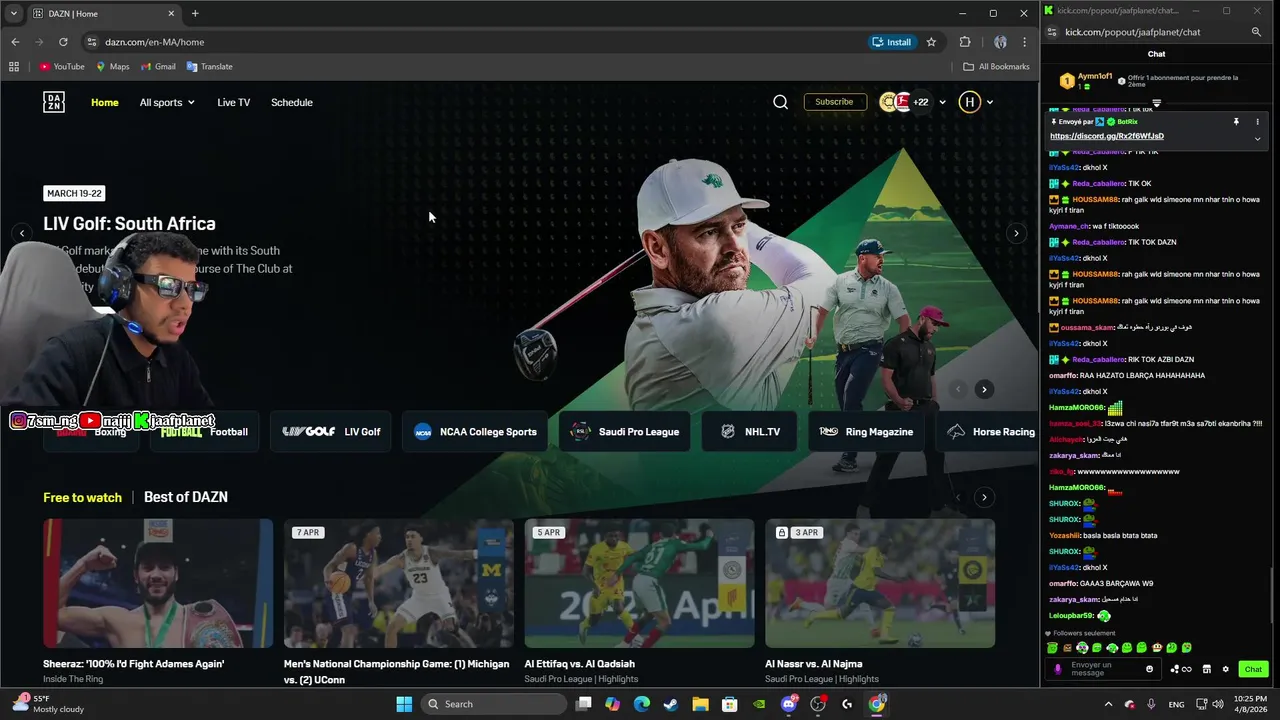Click the Windows taskbar Search box
The image size is (1280, 720).
tap(493, 704)
